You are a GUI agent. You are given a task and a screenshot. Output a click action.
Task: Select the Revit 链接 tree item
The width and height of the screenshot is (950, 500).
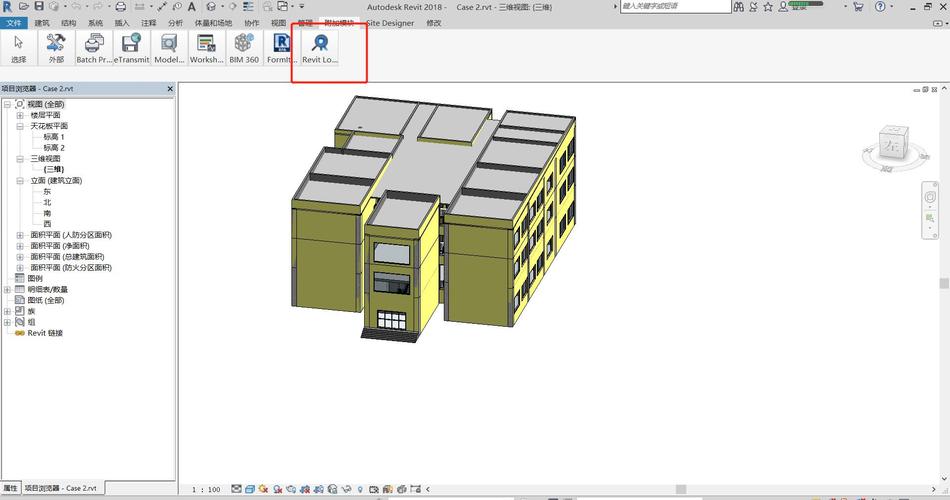pos(45,333)
